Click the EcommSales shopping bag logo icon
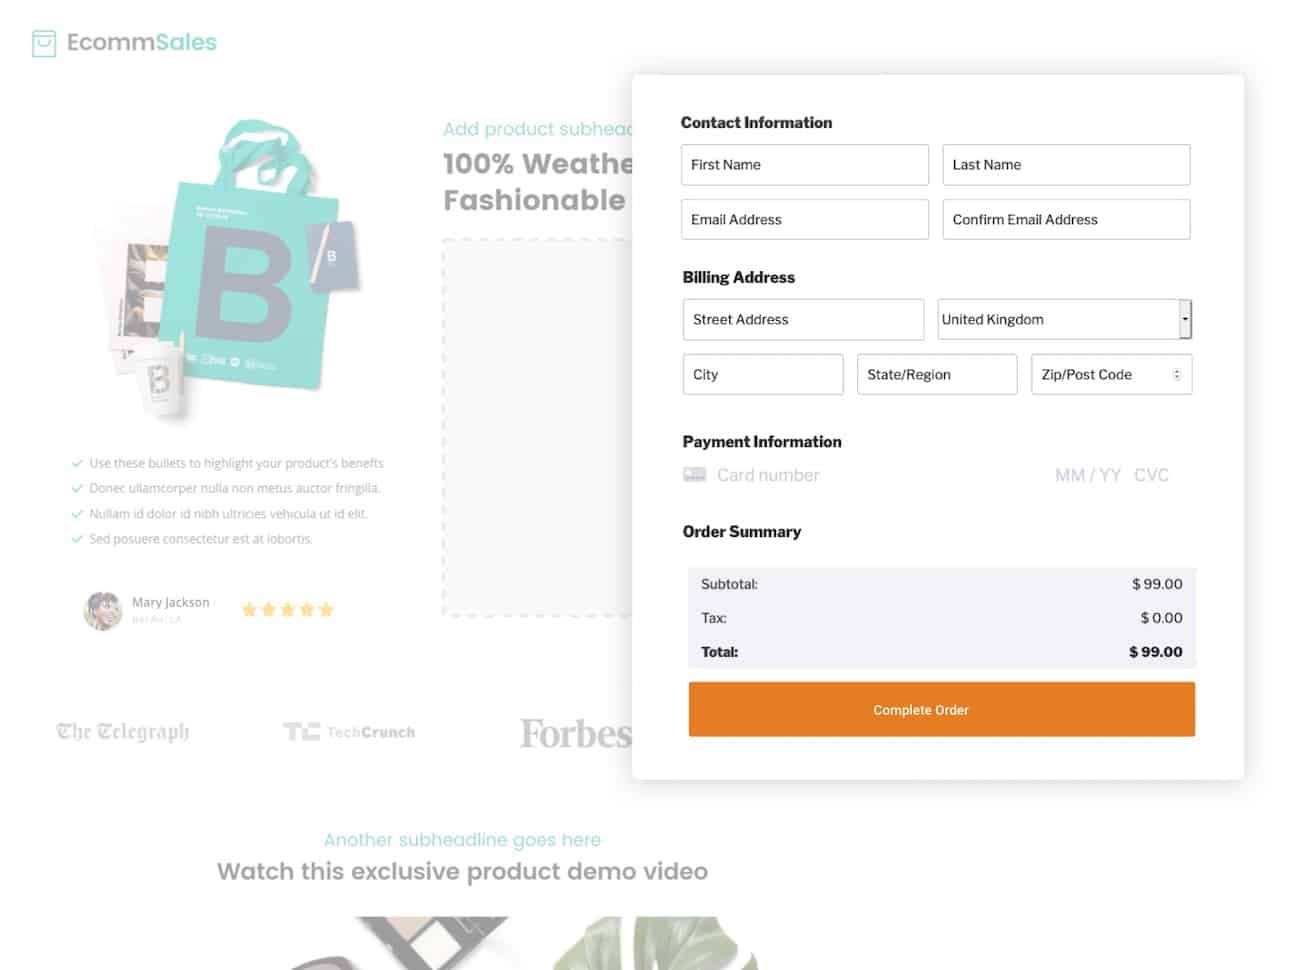 44,43
